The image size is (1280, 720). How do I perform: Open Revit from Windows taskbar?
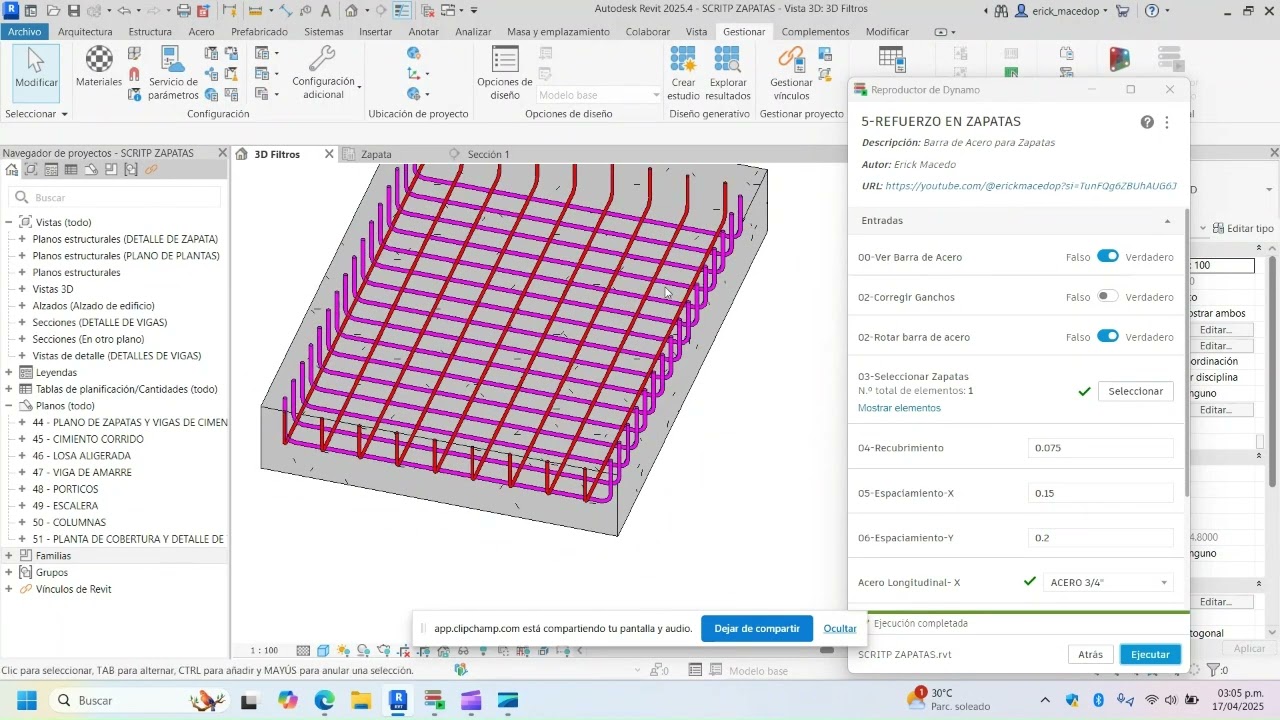(x=398, y=700)
